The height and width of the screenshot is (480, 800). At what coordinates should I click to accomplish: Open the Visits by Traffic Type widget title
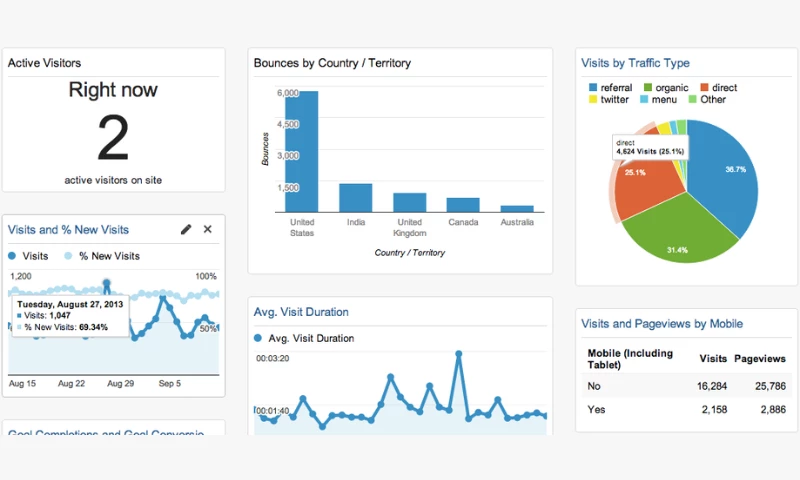tap(635, 63)
